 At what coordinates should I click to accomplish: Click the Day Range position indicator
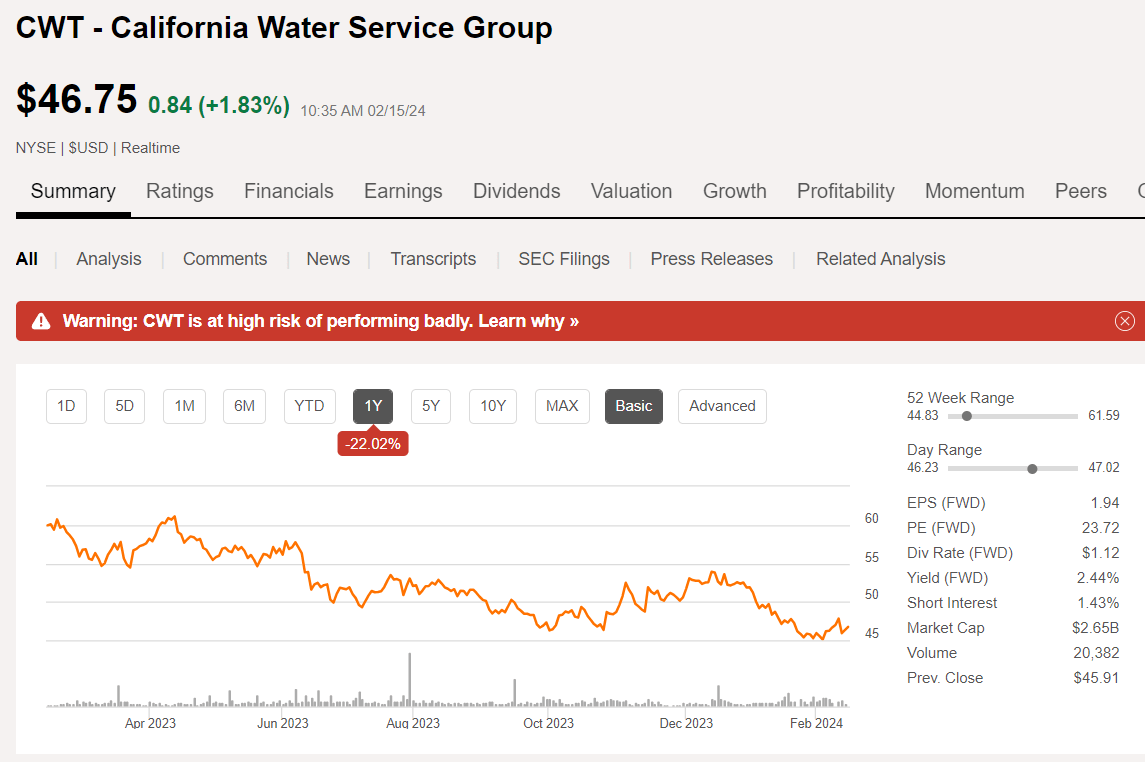[x=1030, y=467]
